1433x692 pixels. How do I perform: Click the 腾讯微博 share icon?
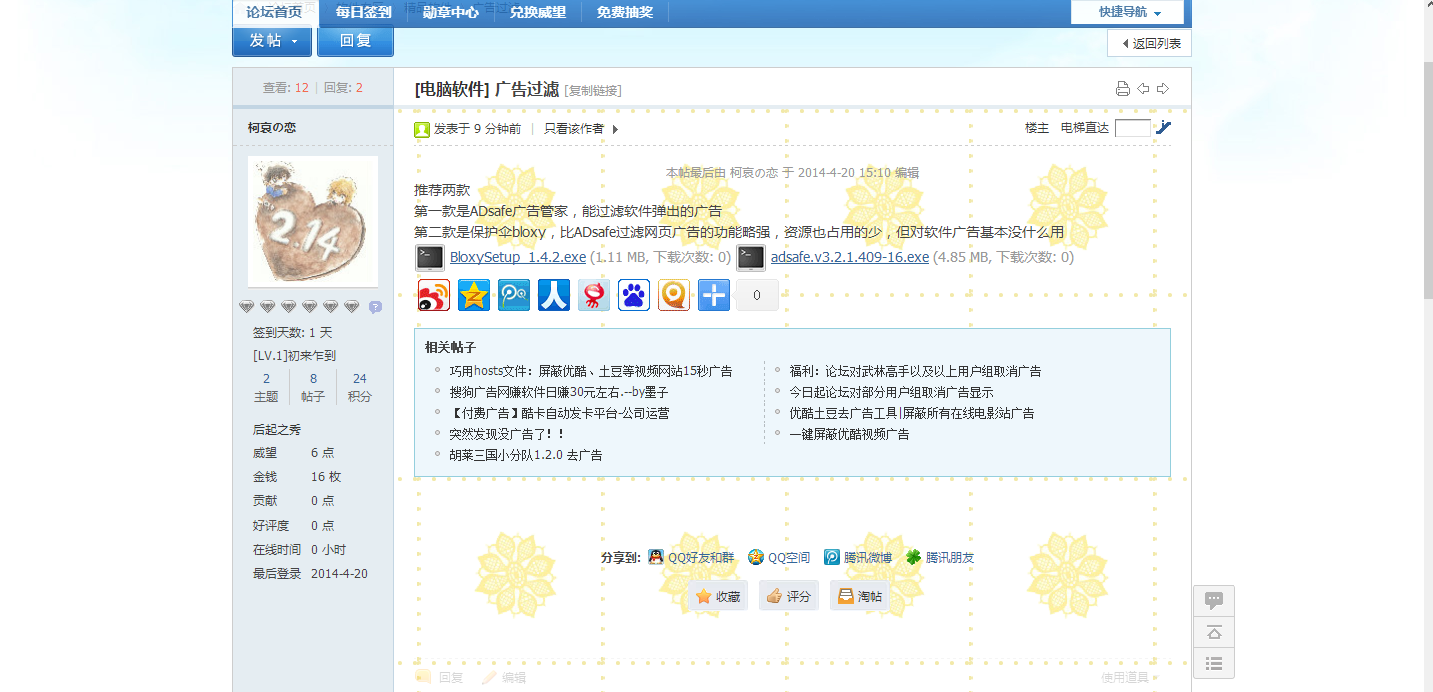(x=832, y=557)
